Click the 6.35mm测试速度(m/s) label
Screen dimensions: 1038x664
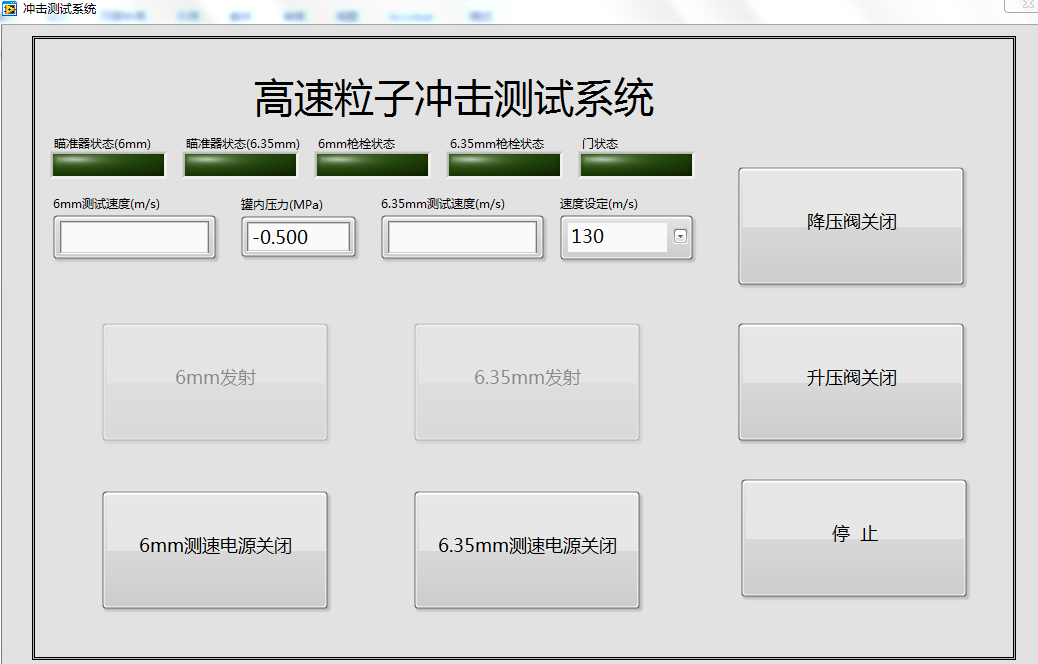442,204
